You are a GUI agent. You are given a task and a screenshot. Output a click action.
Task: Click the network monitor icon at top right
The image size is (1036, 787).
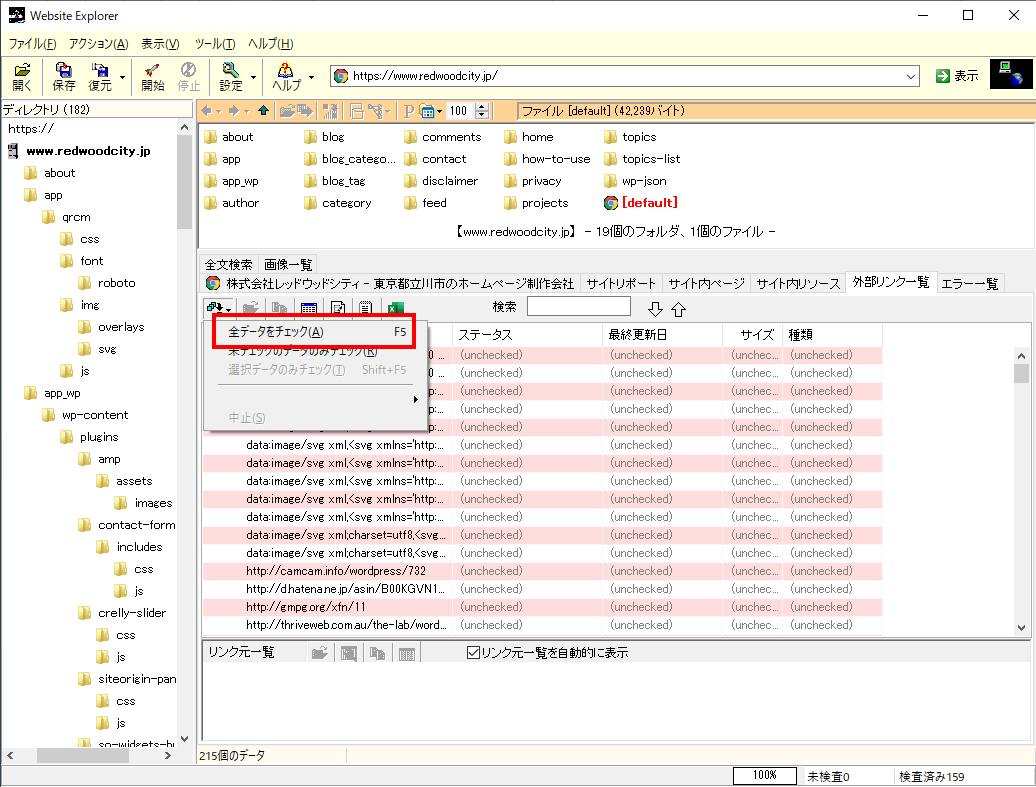tap(1011, 74)
